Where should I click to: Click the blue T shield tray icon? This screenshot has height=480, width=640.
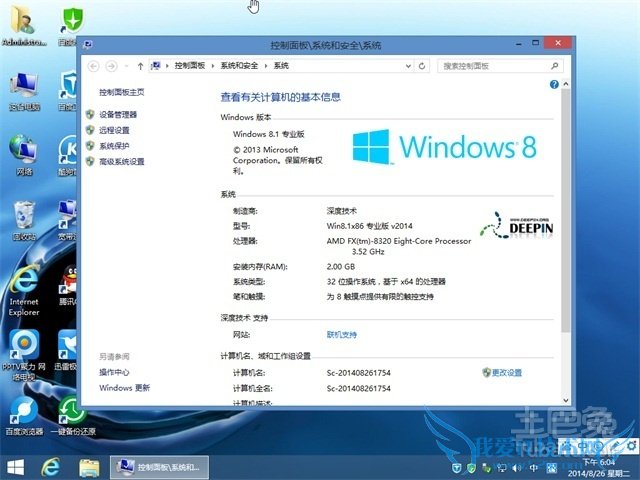456,468
